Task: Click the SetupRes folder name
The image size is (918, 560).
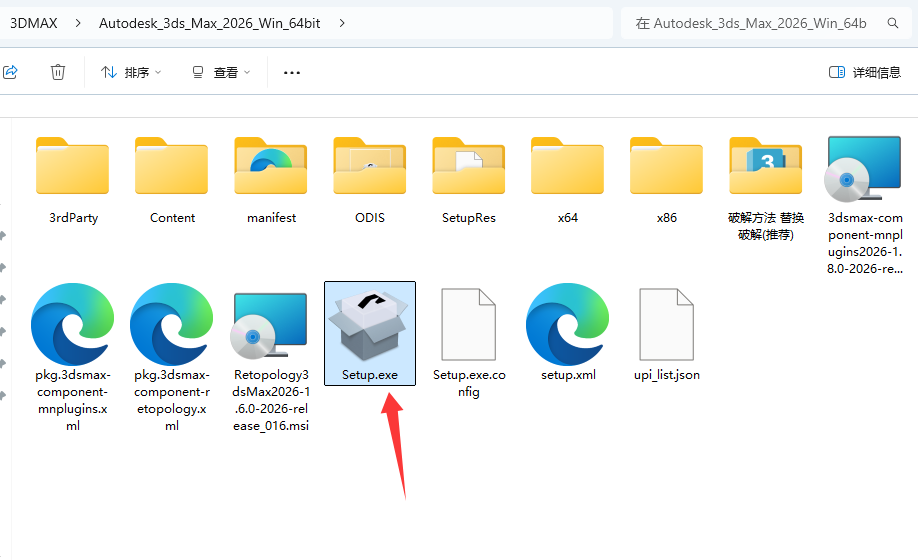Action: [x=468, y=218]
